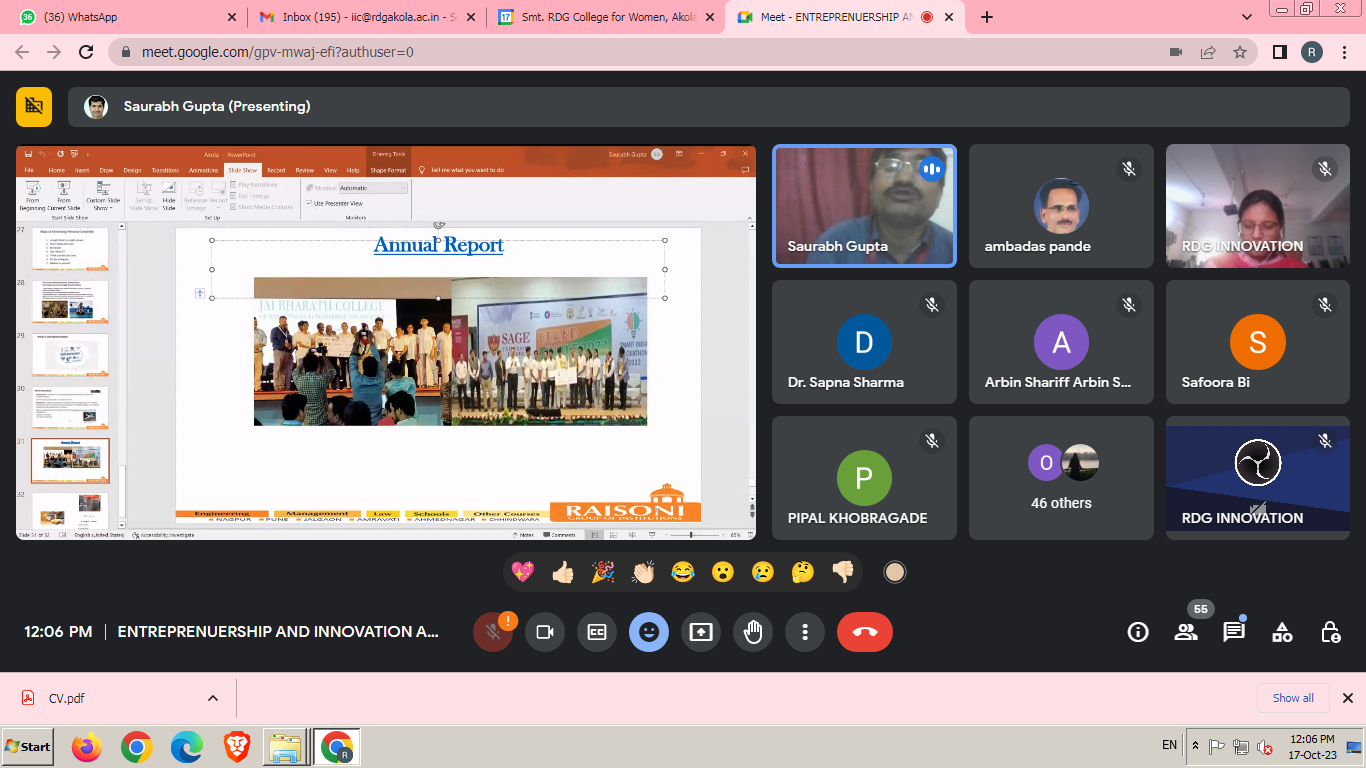Viewport: 1366px width, 768px height.
Task: Turn on microphone in Meet controls
Action: 492,632
